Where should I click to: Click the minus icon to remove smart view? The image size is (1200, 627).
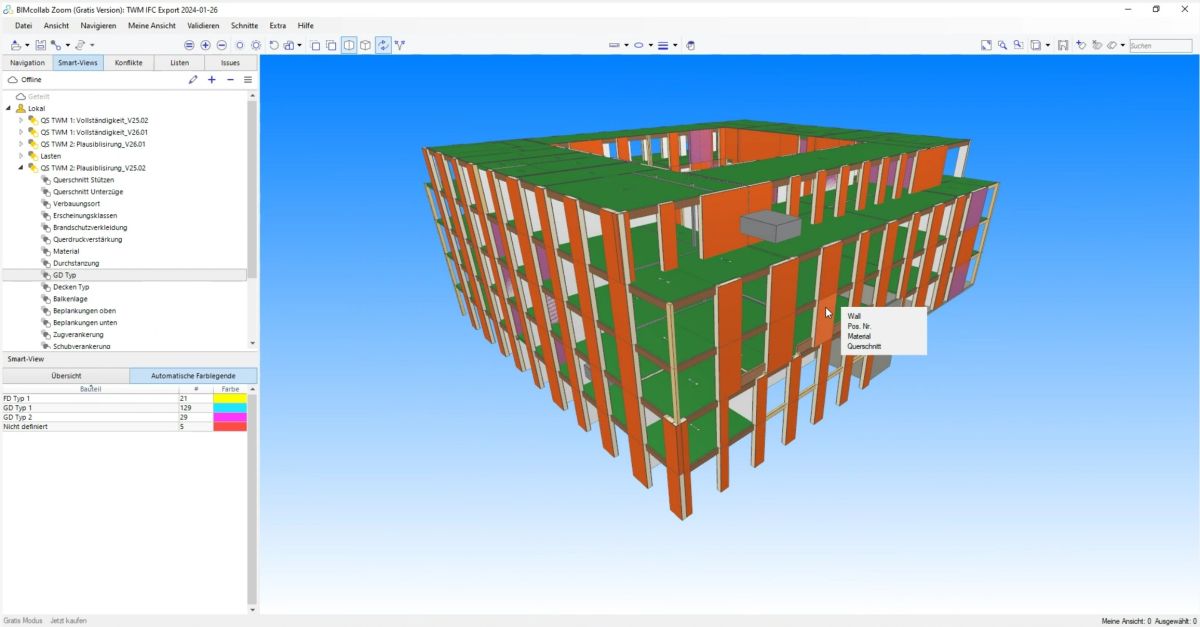tap(230, 80)
